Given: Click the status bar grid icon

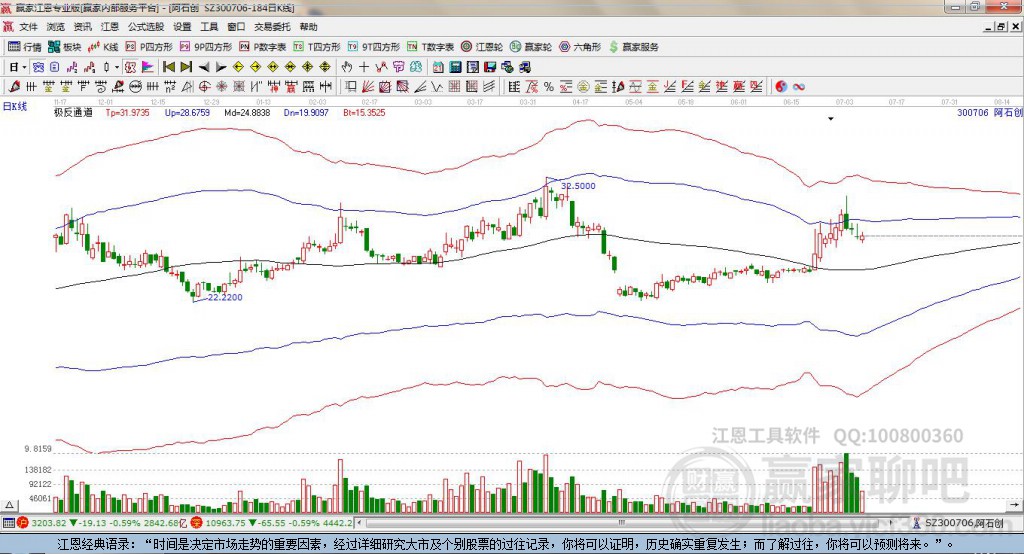Looking at the screenshot, I should [8, 523].
